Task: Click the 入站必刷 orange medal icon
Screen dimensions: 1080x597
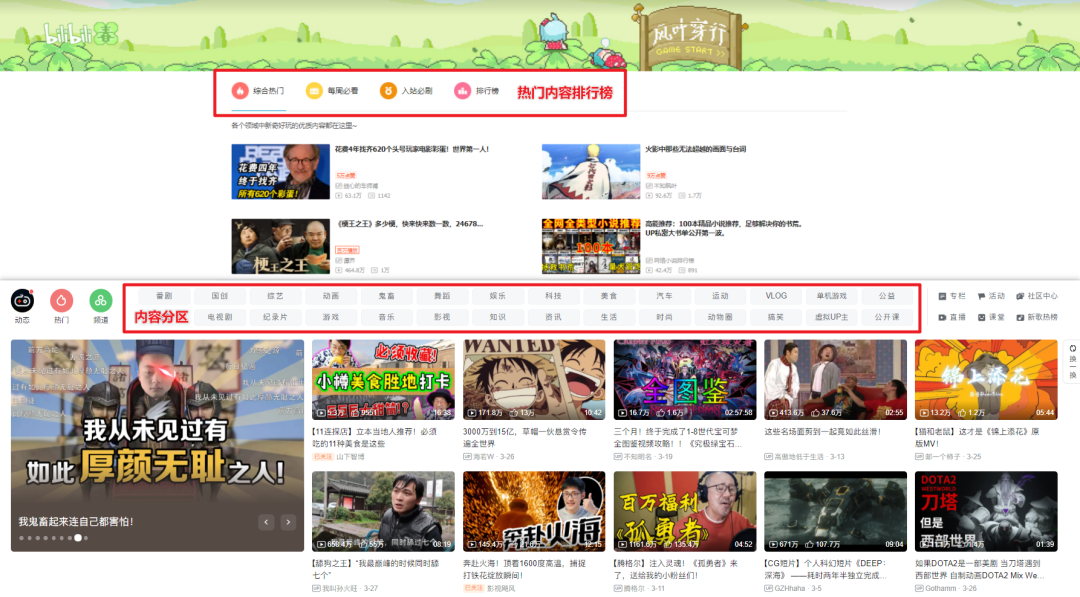Action: pyautogui.click(x=388, y=91)
